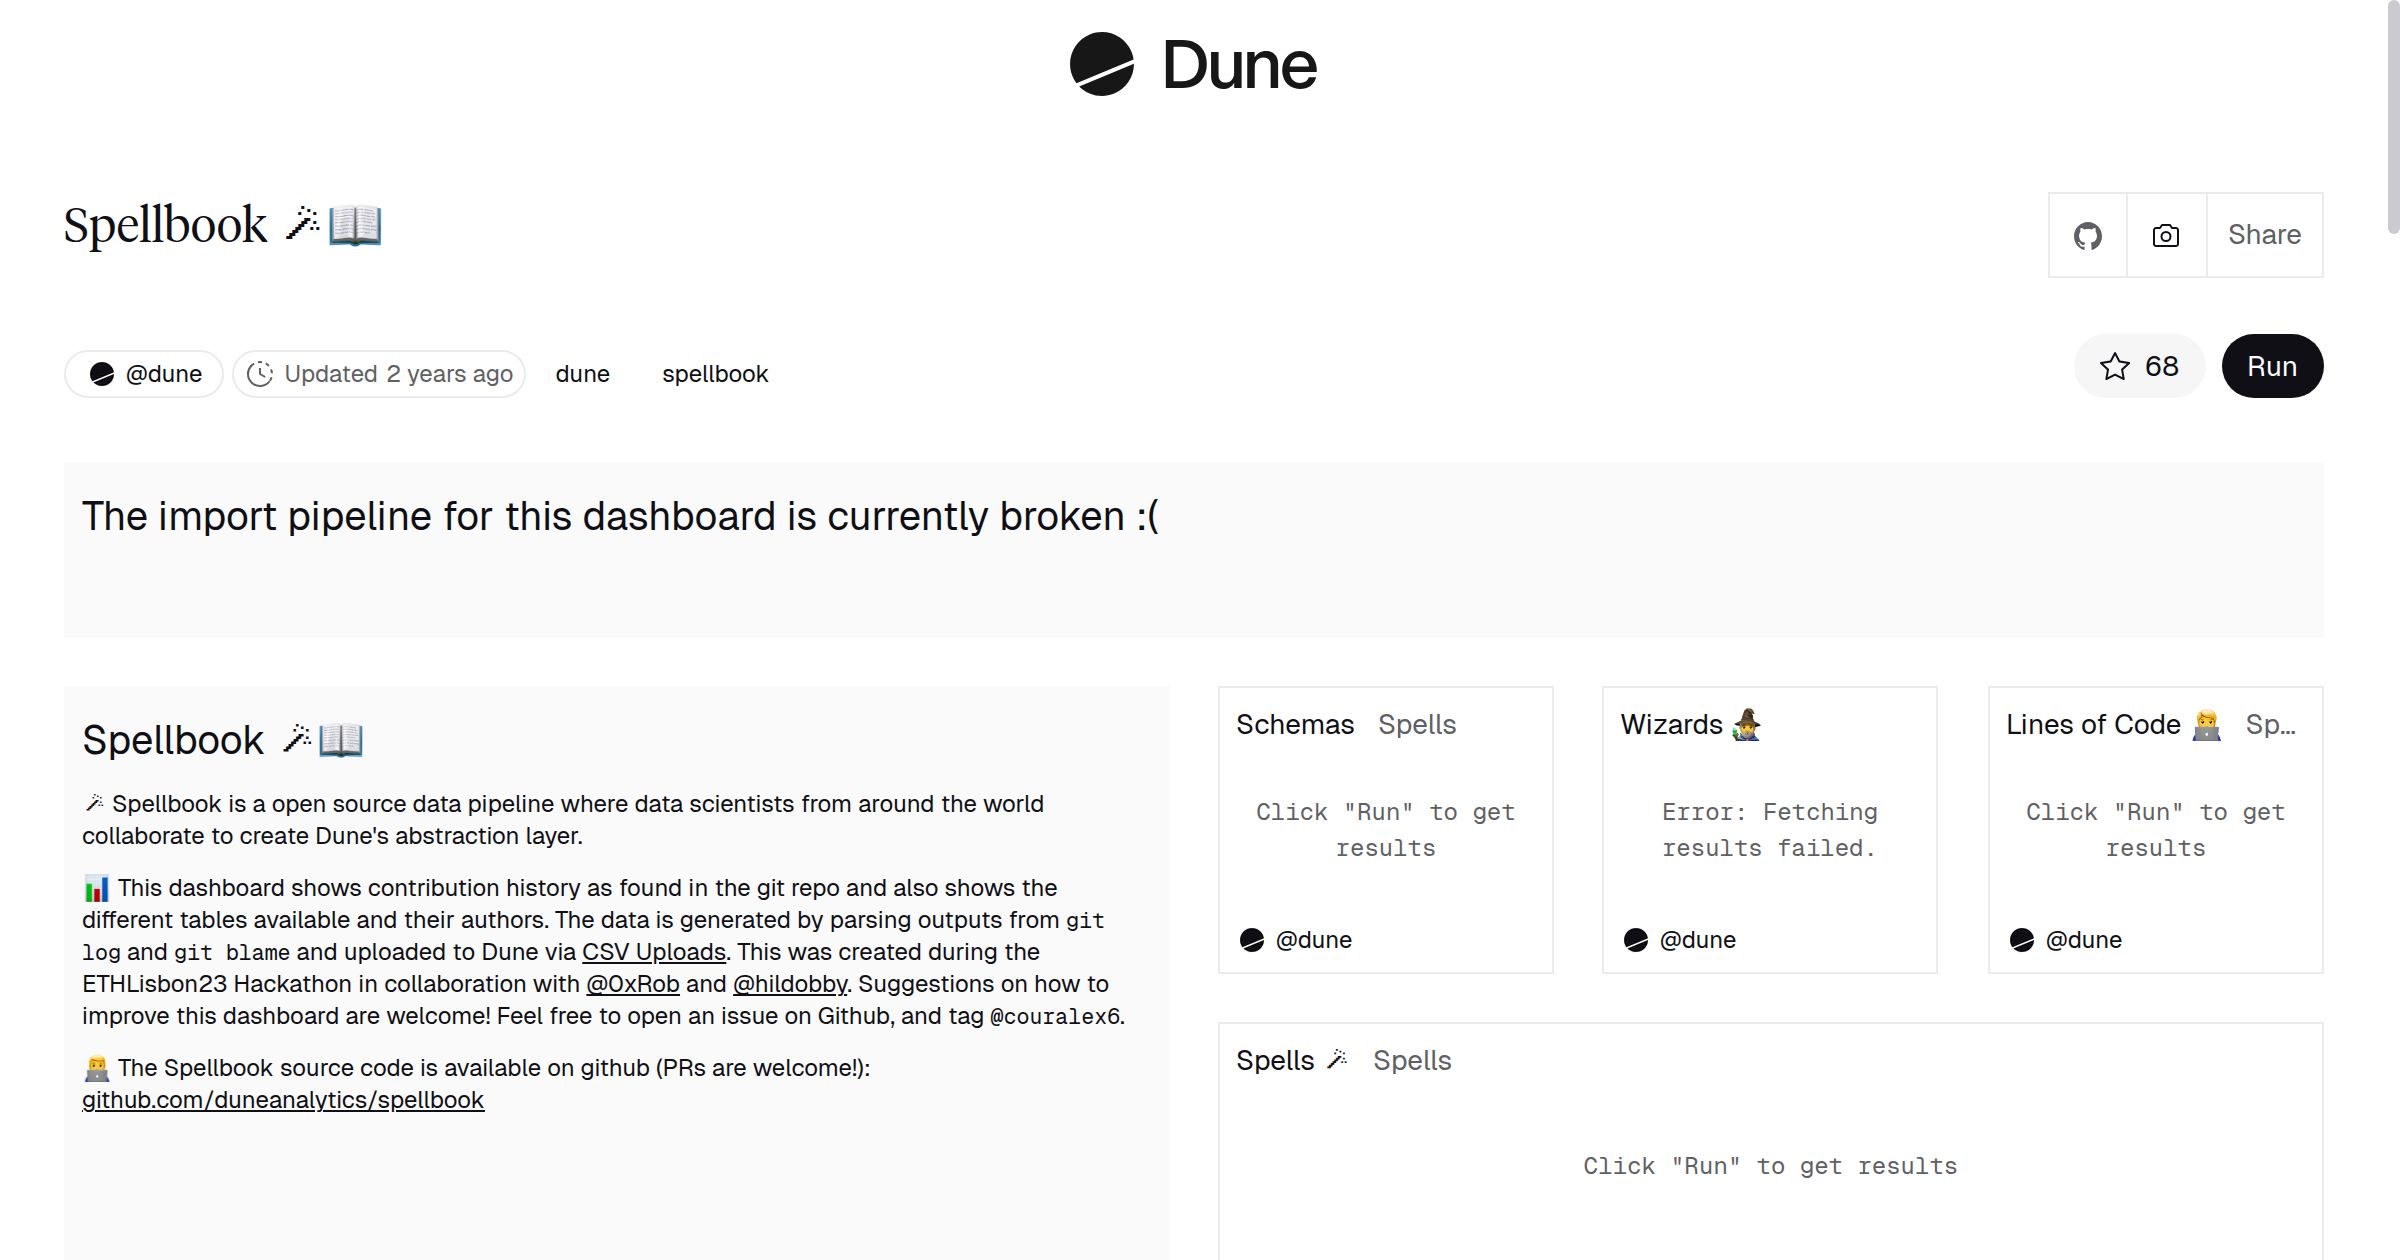This screenshot has height=1260, width=2400.
Task: Select the spellbook tag
Action: tap(714, 374)
